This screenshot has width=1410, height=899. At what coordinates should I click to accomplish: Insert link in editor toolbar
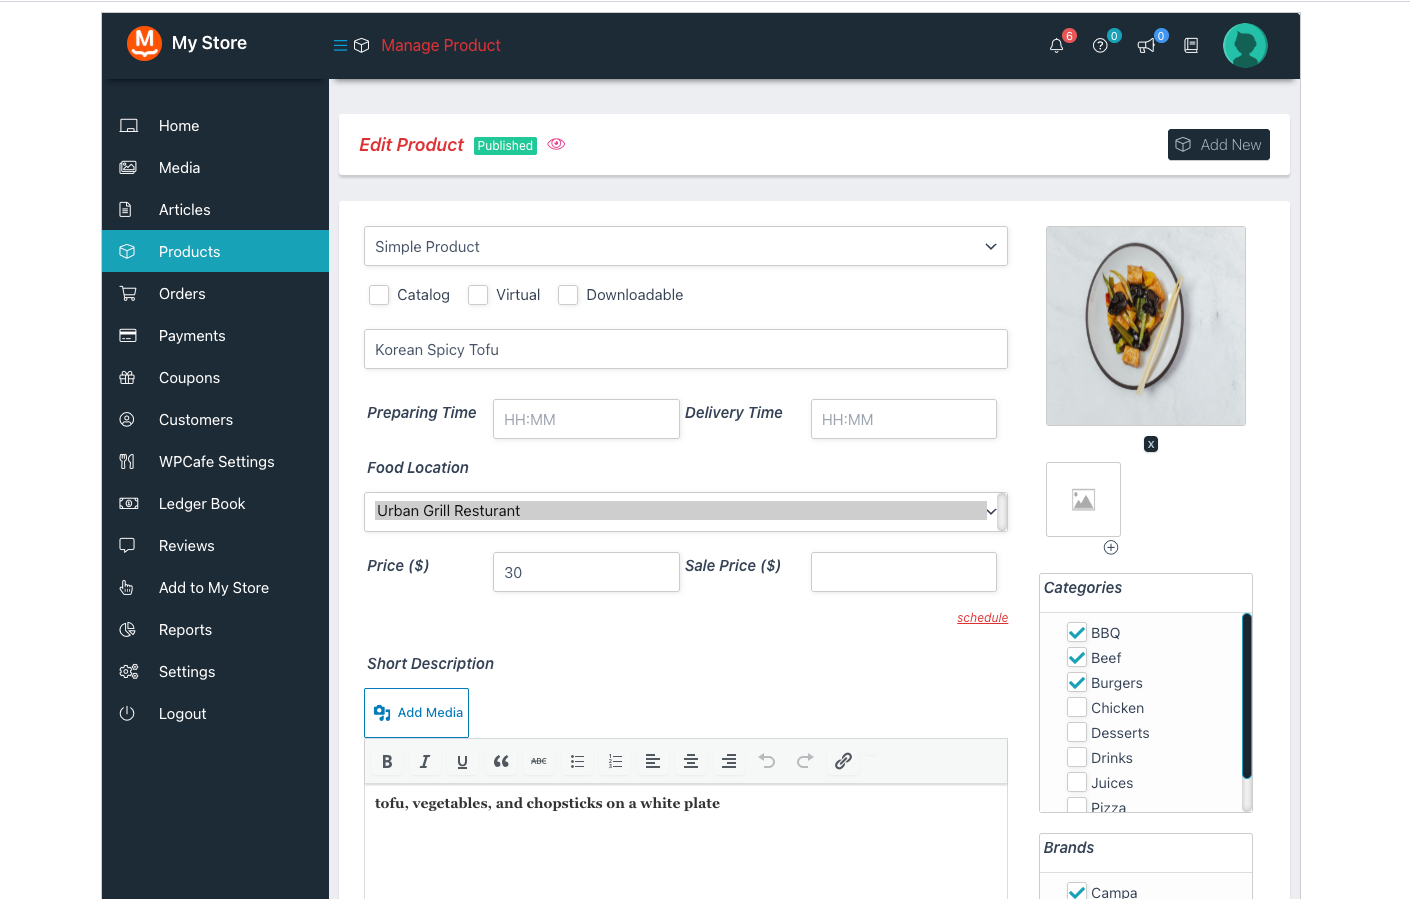click(x=843, y=761)
